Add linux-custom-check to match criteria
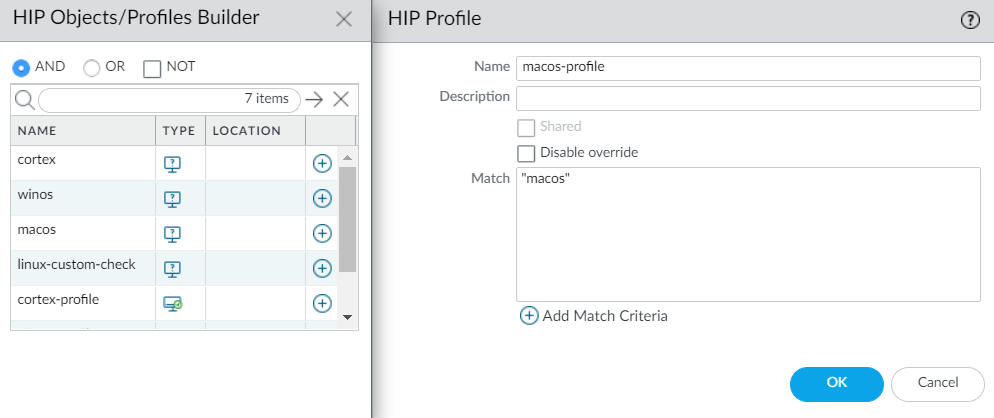 tap(322, 268)
